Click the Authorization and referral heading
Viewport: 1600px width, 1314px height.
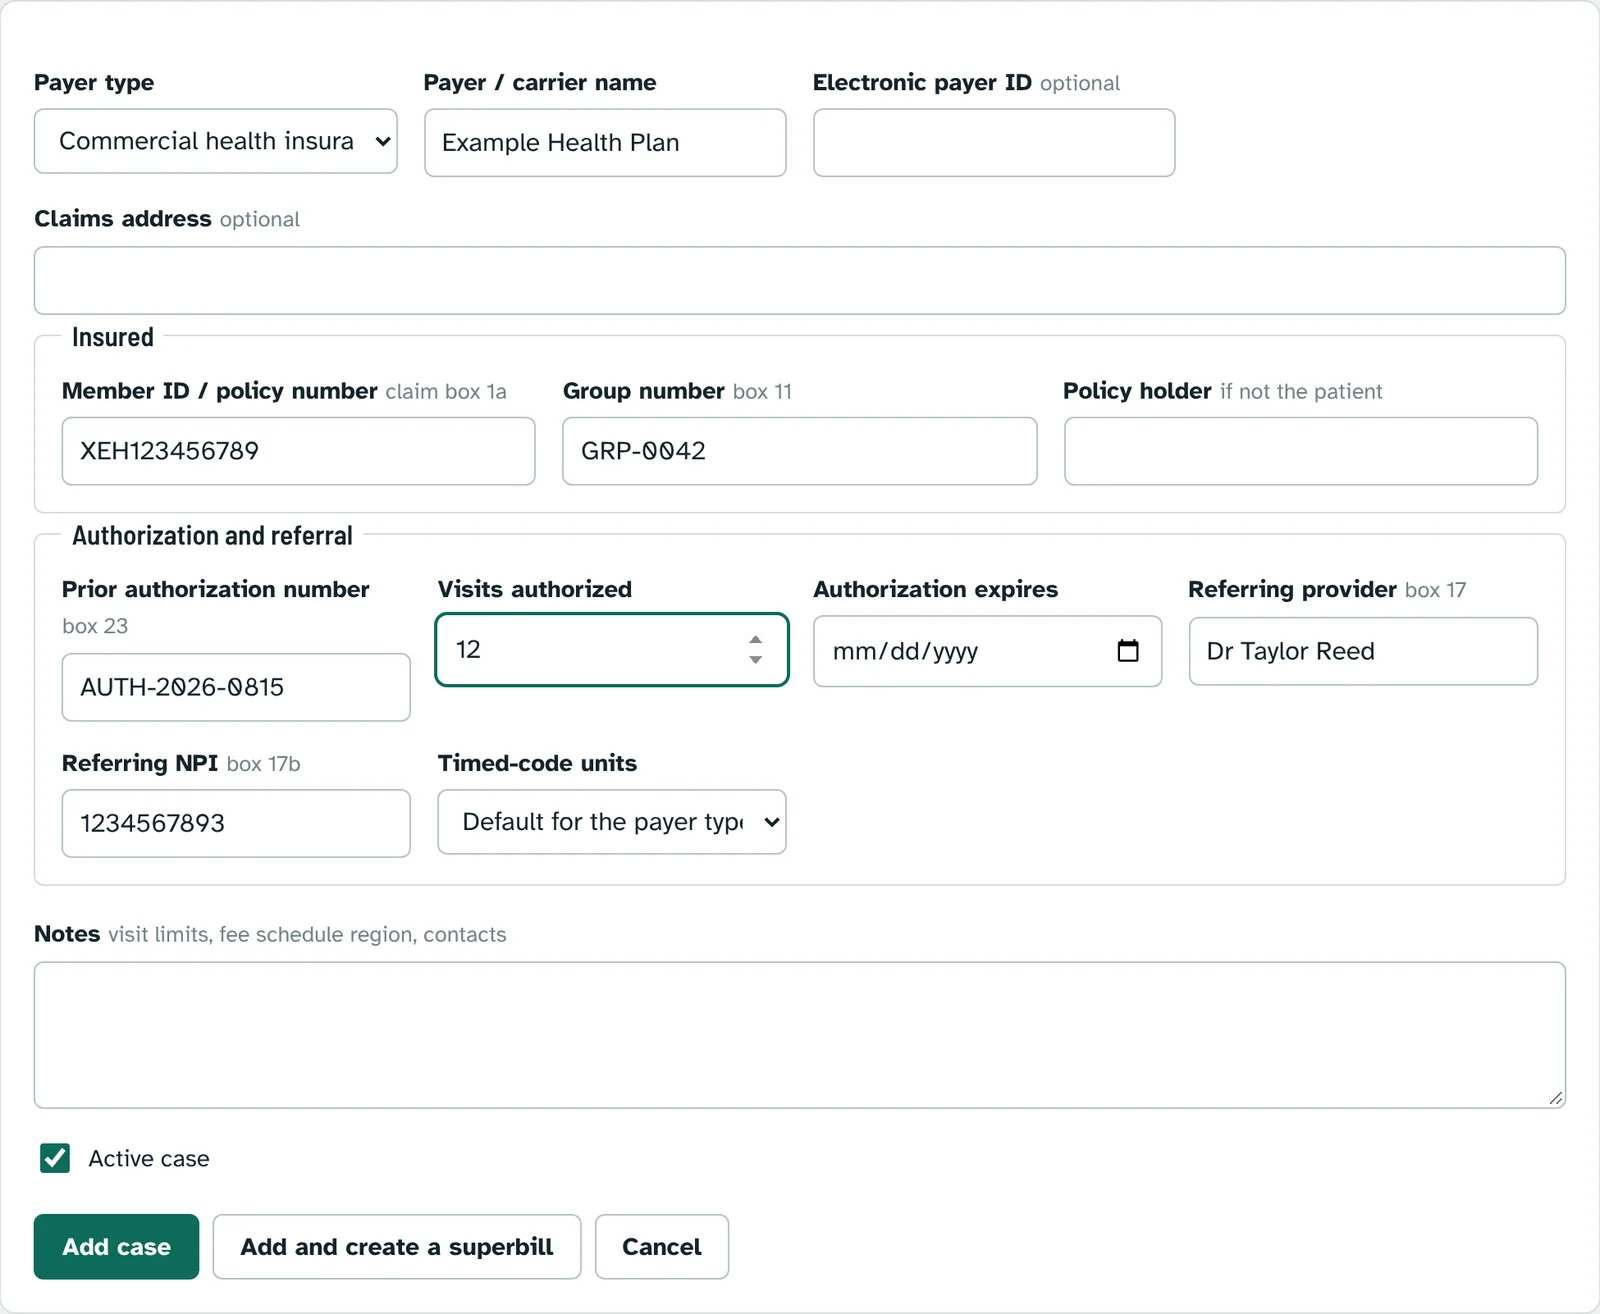pos(212,536)
